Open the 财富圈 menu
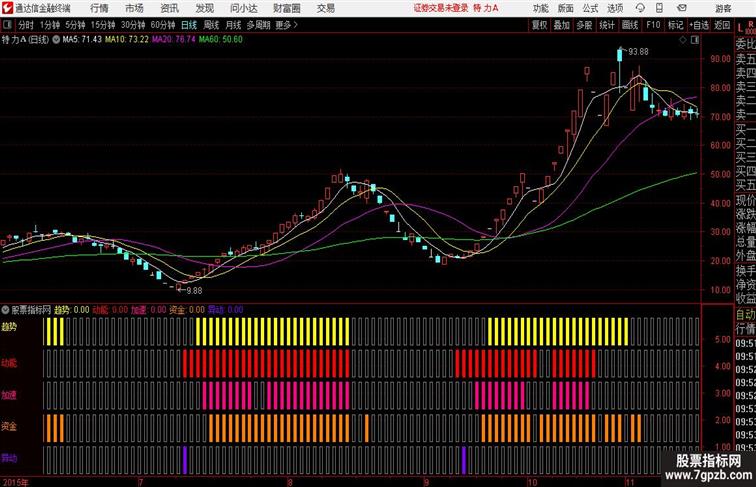Screen dimensions: 756x487 point(287,8)
